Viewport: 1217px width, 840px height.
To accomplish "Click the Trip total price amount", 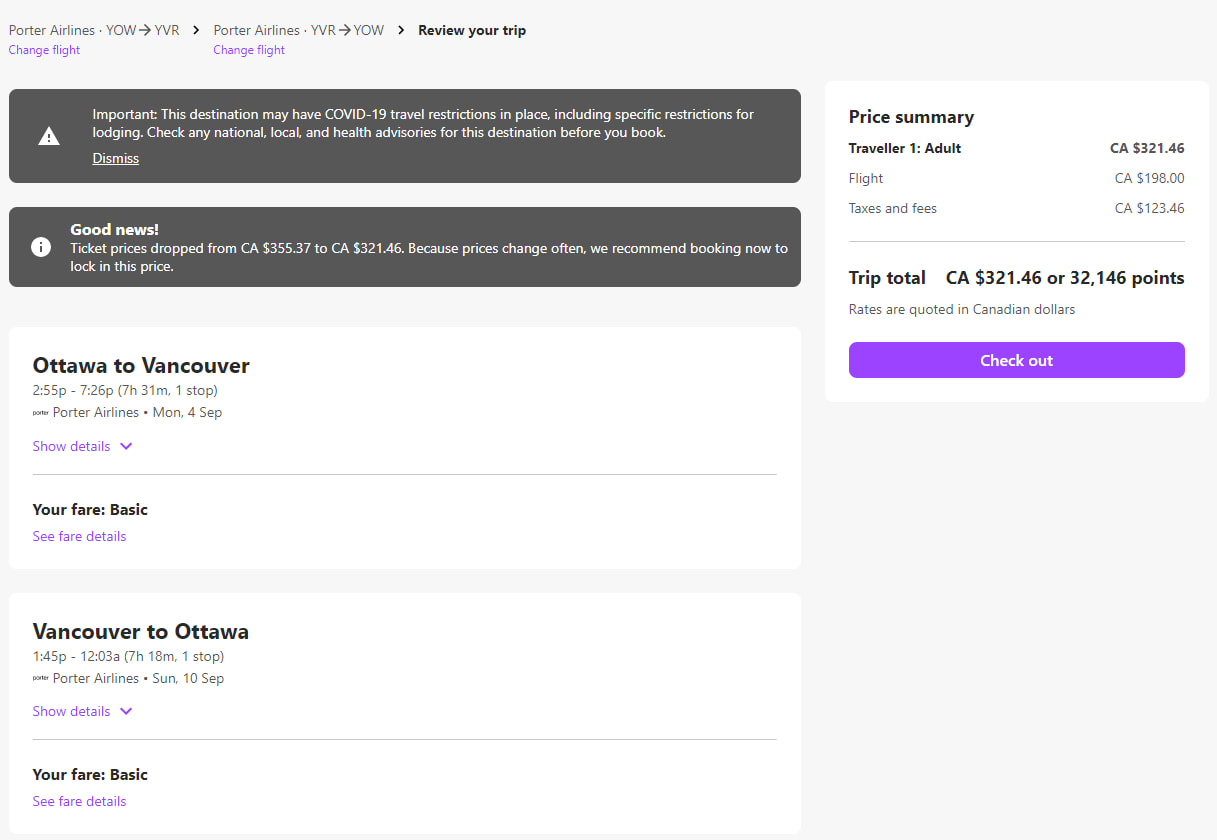I will click(1065, 278).
